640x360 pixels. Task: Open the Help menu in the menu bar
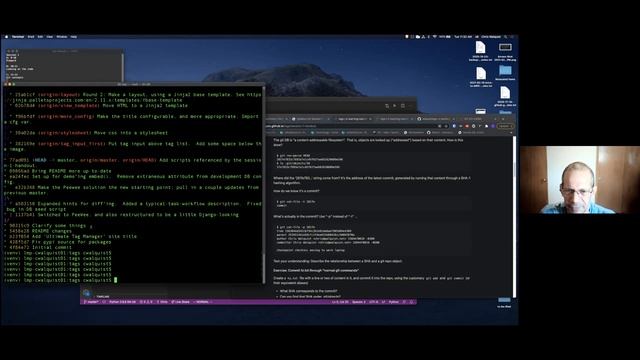pos(74,37)
